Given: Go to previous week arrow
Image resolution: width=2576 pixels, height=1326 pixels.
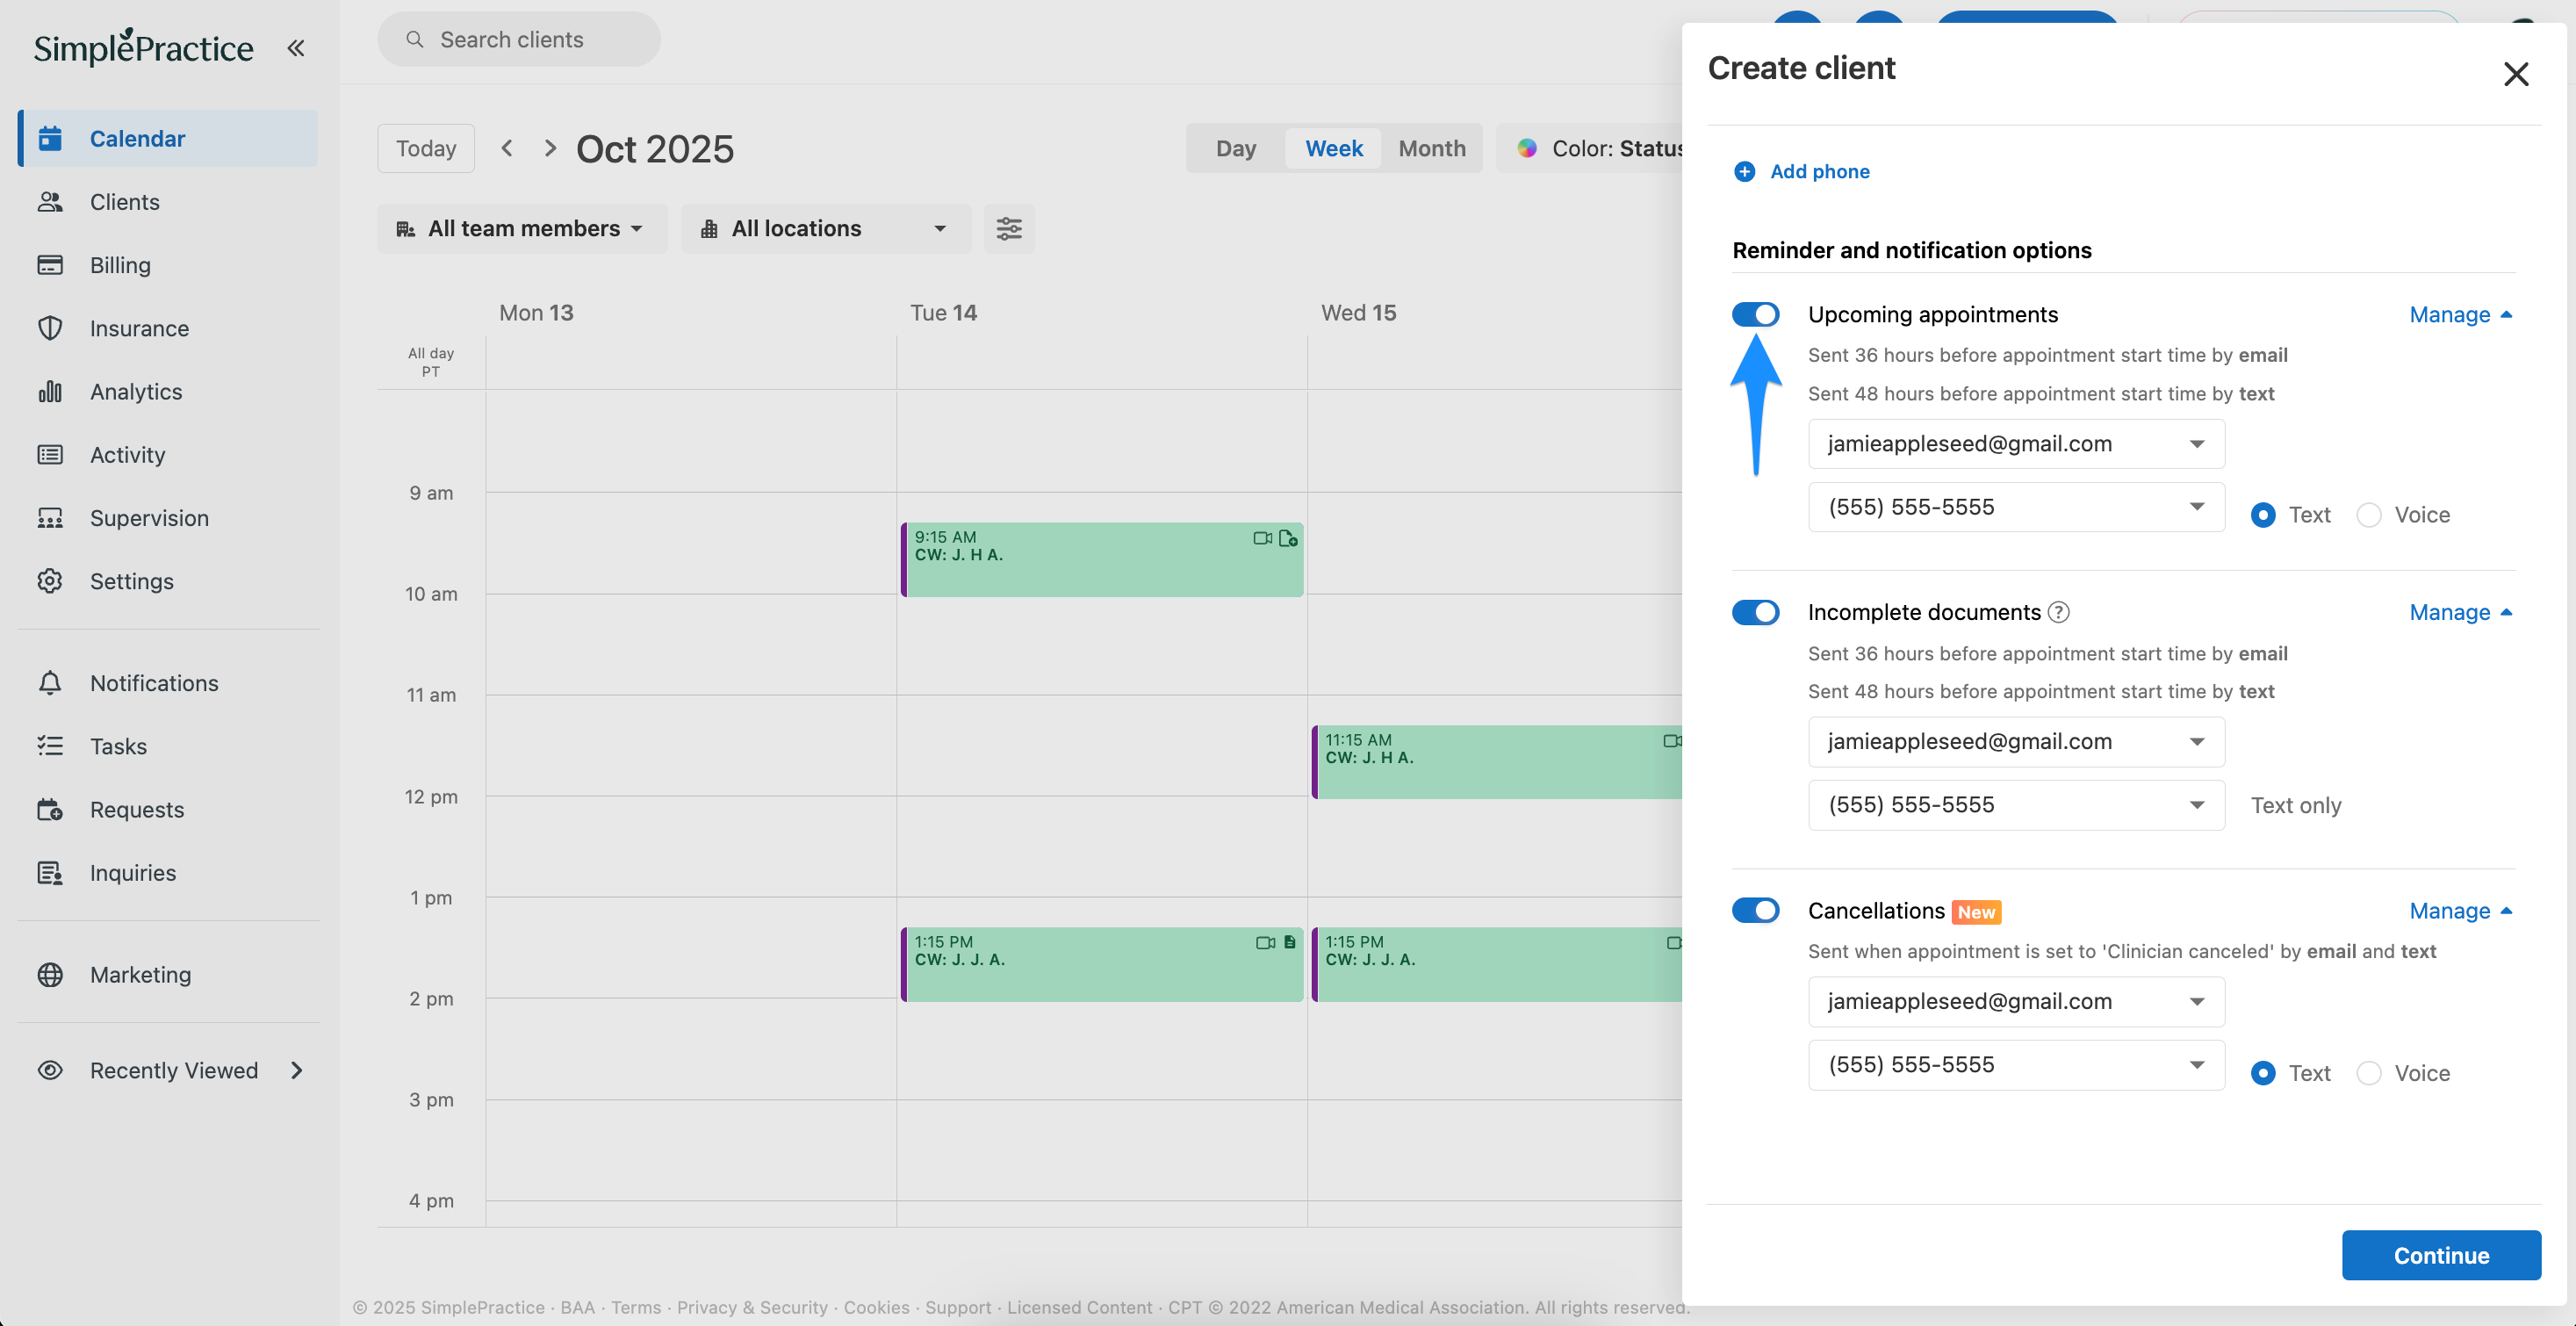Looking at the screenshot, I should coord(507,148).
